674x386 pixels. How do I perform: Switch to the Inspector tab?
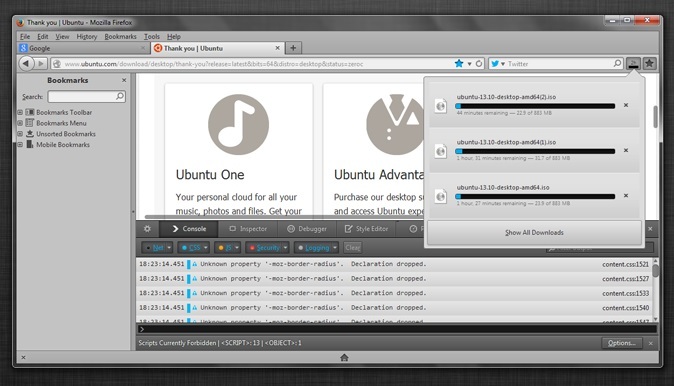click(248, 229)
